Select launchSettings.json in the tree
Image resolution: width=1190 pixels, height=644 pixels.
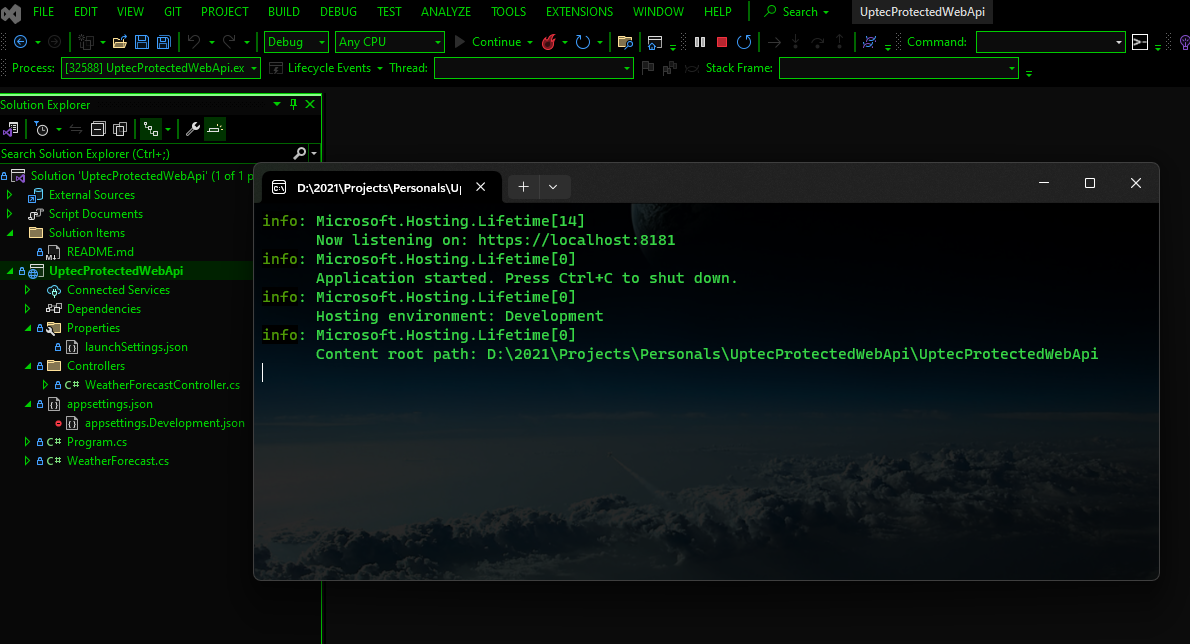point(136,347)
